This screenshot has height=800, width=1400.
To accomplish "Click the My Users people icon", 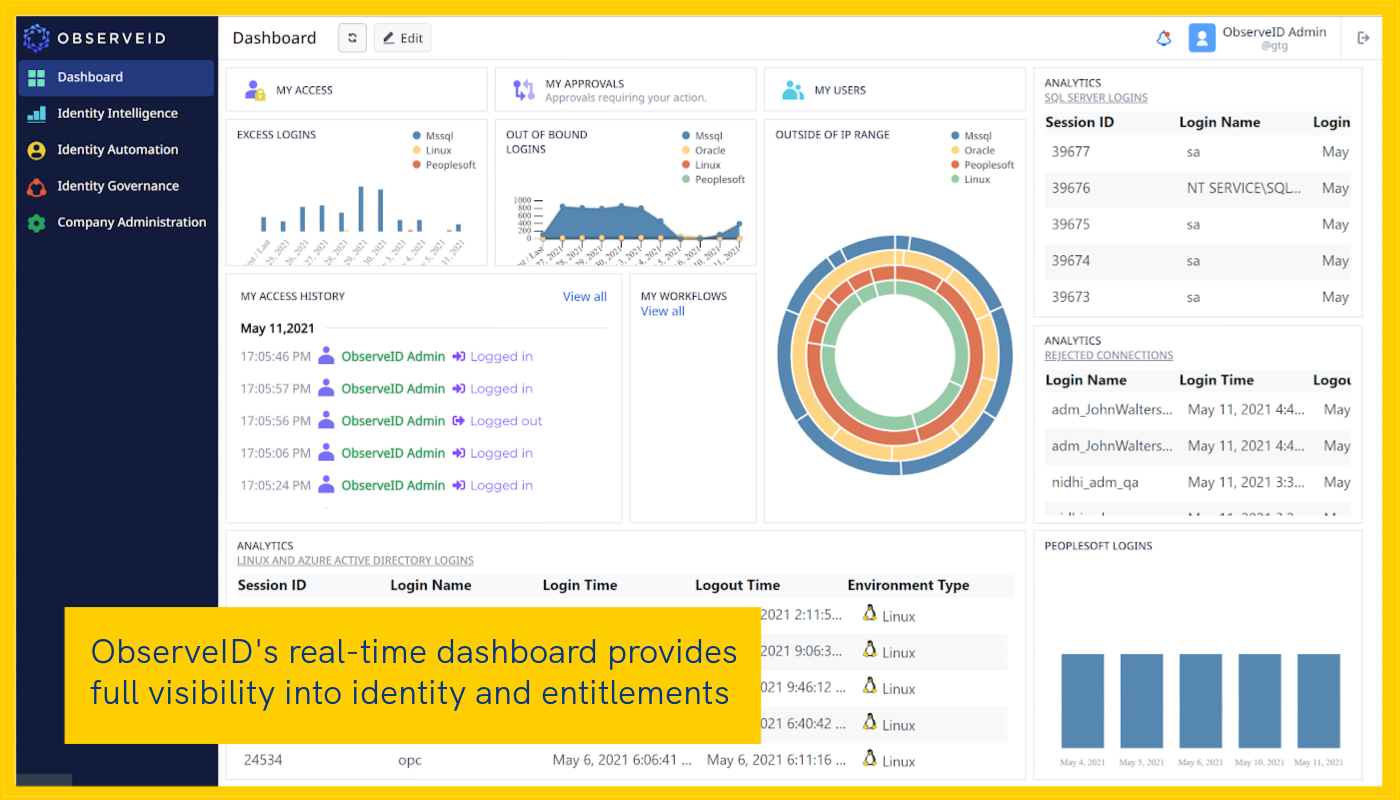I will tap(793, 90).
